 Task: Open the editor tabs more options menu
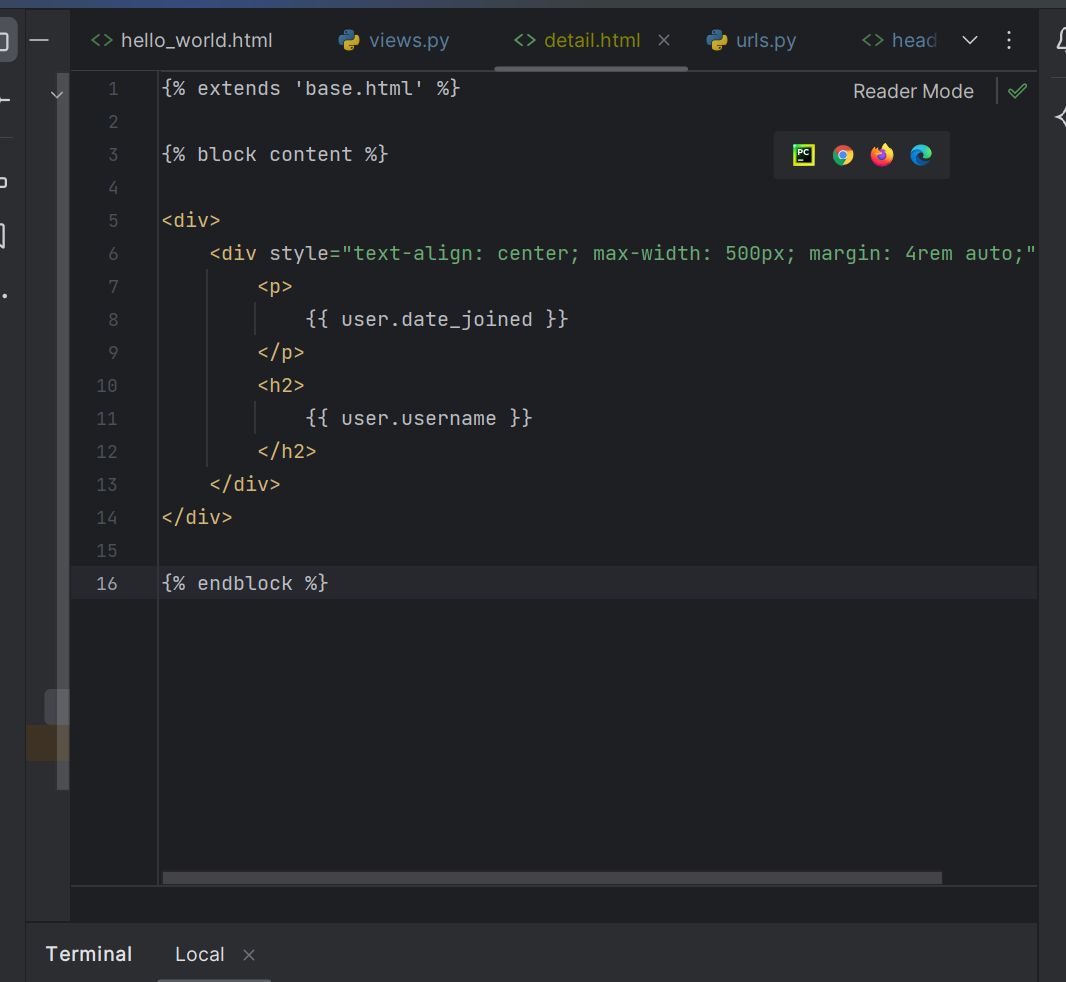pos(1009,41)
